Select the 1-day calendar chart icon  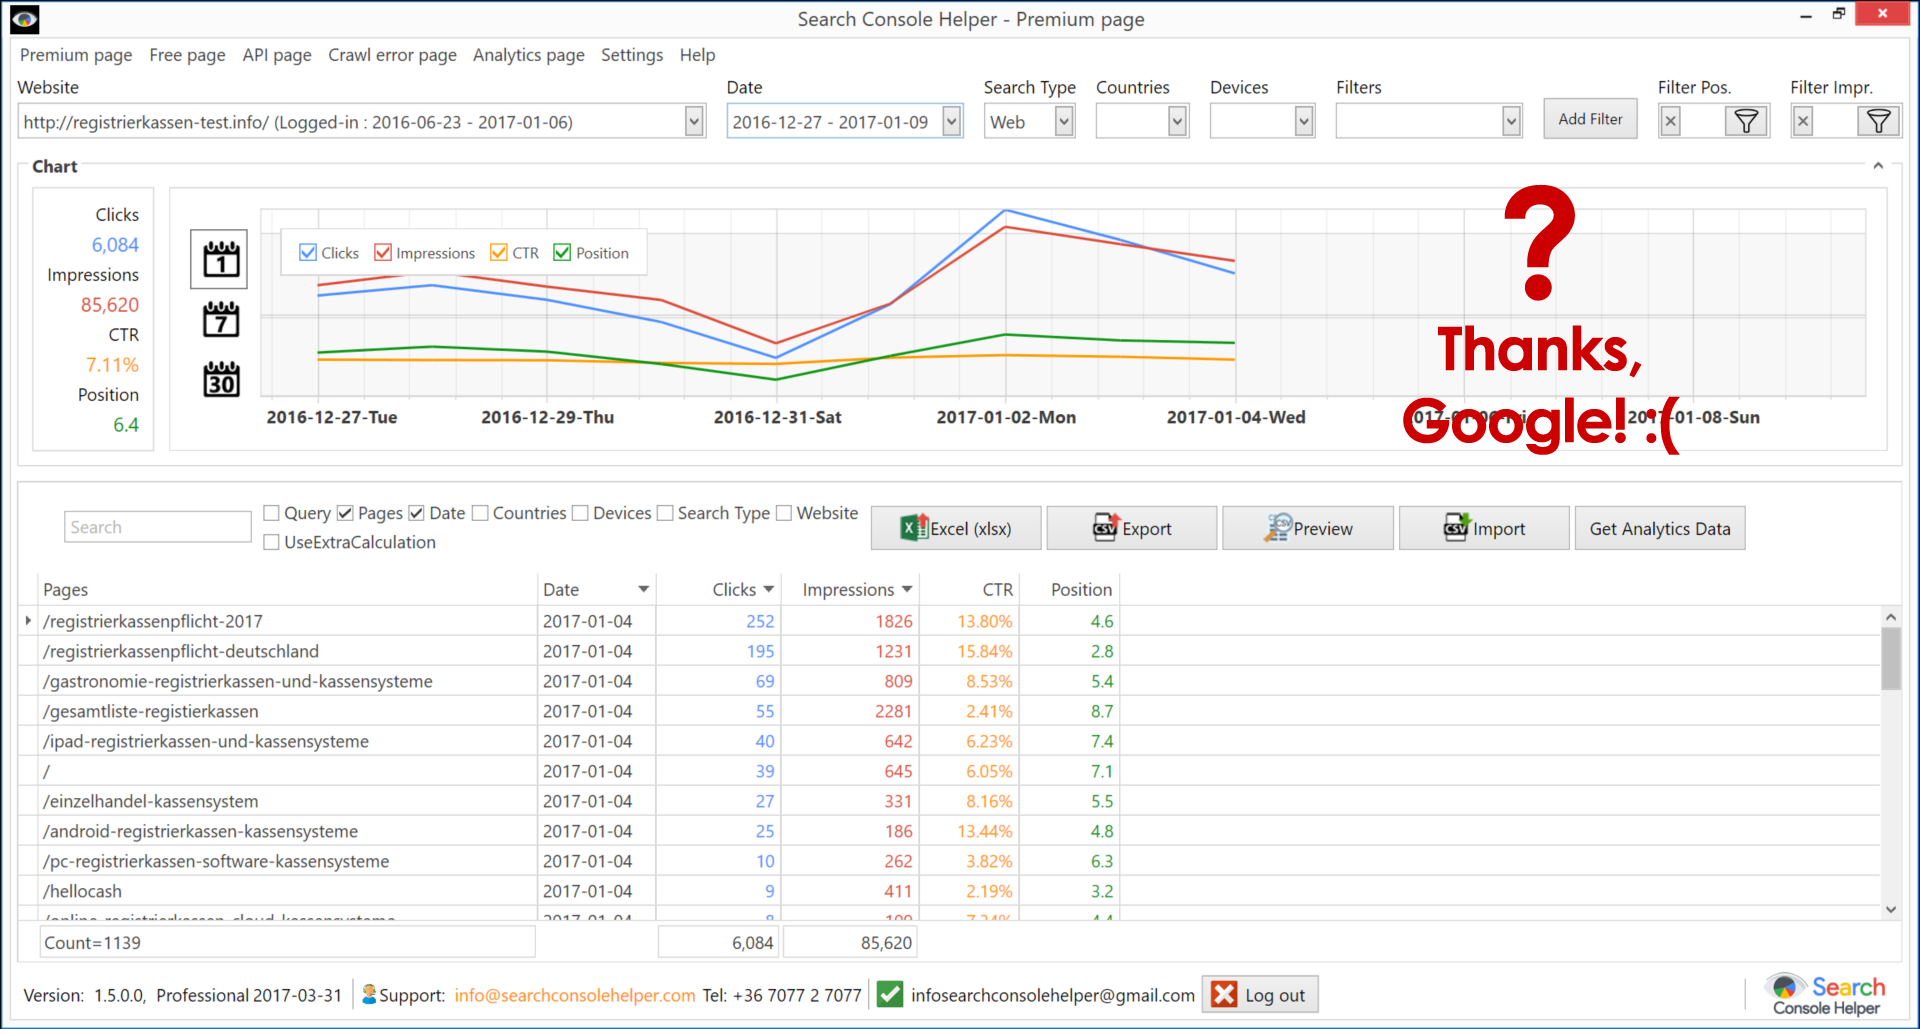tap(220, 260)
